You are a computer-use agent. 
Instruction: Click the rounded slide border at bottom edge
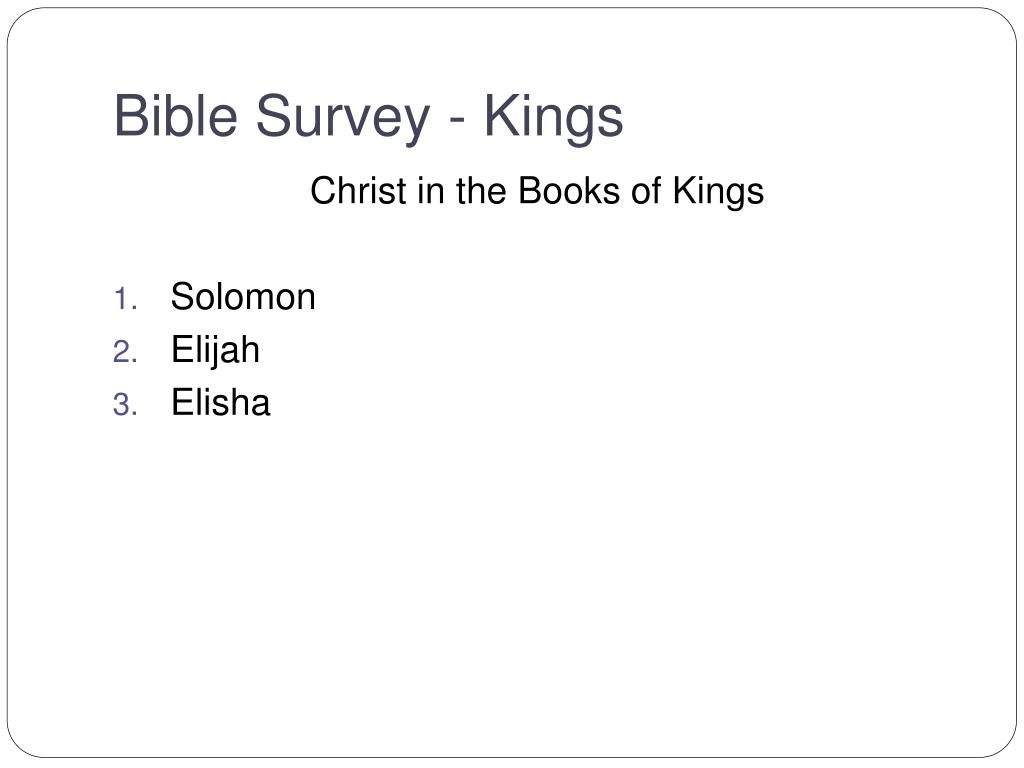click(512, 758)
